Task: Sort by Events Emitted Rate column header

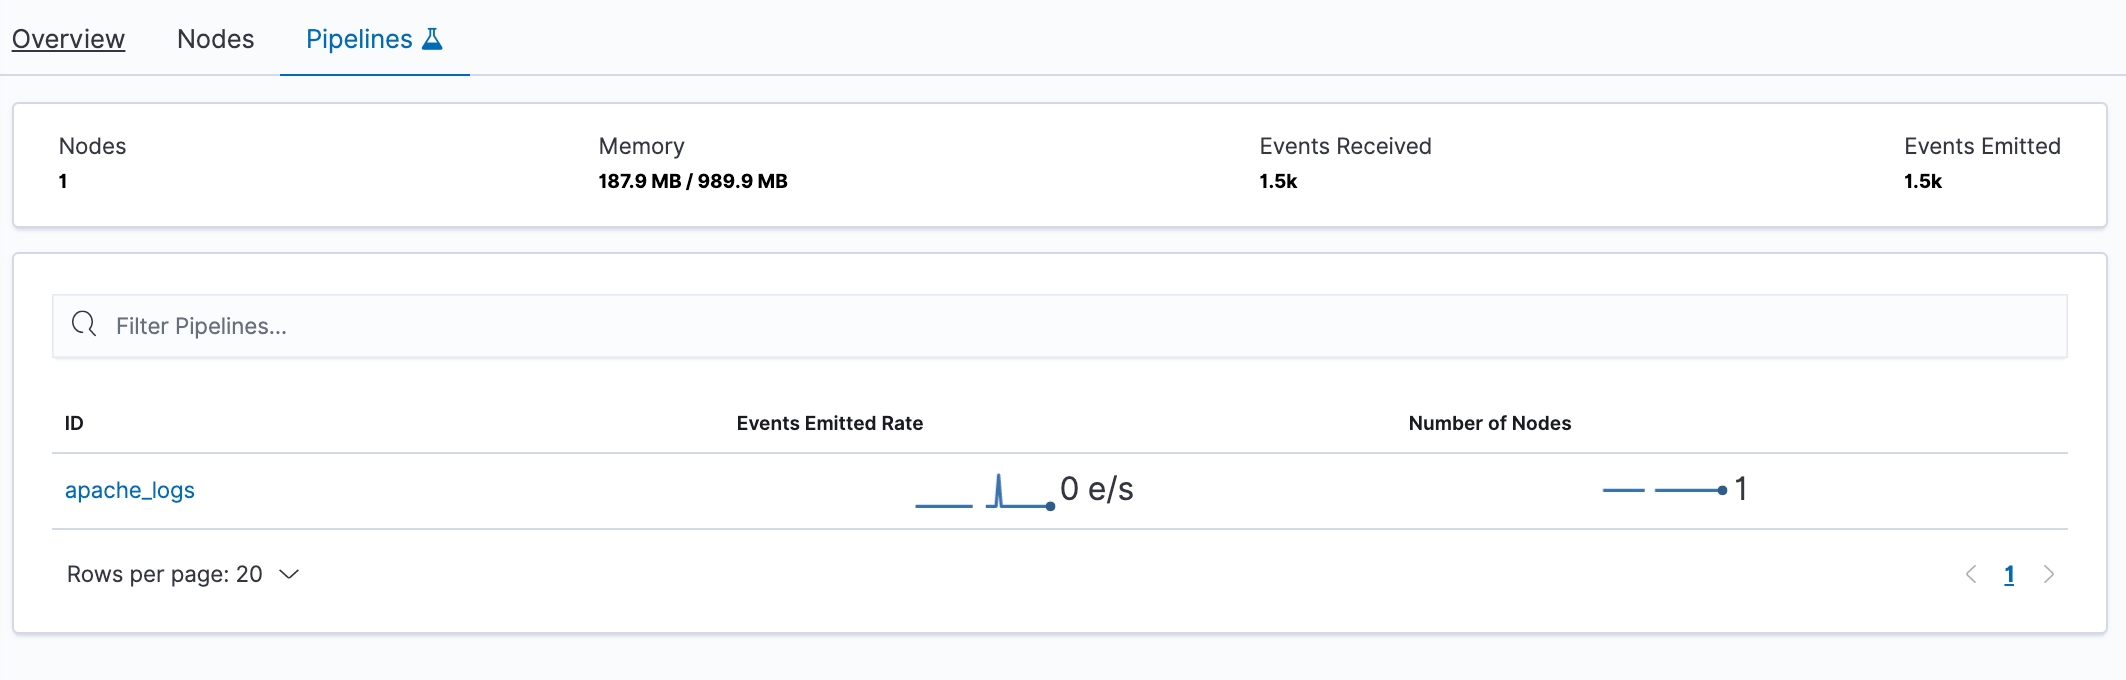Action: pyautogui.click(x=829, y=423)
